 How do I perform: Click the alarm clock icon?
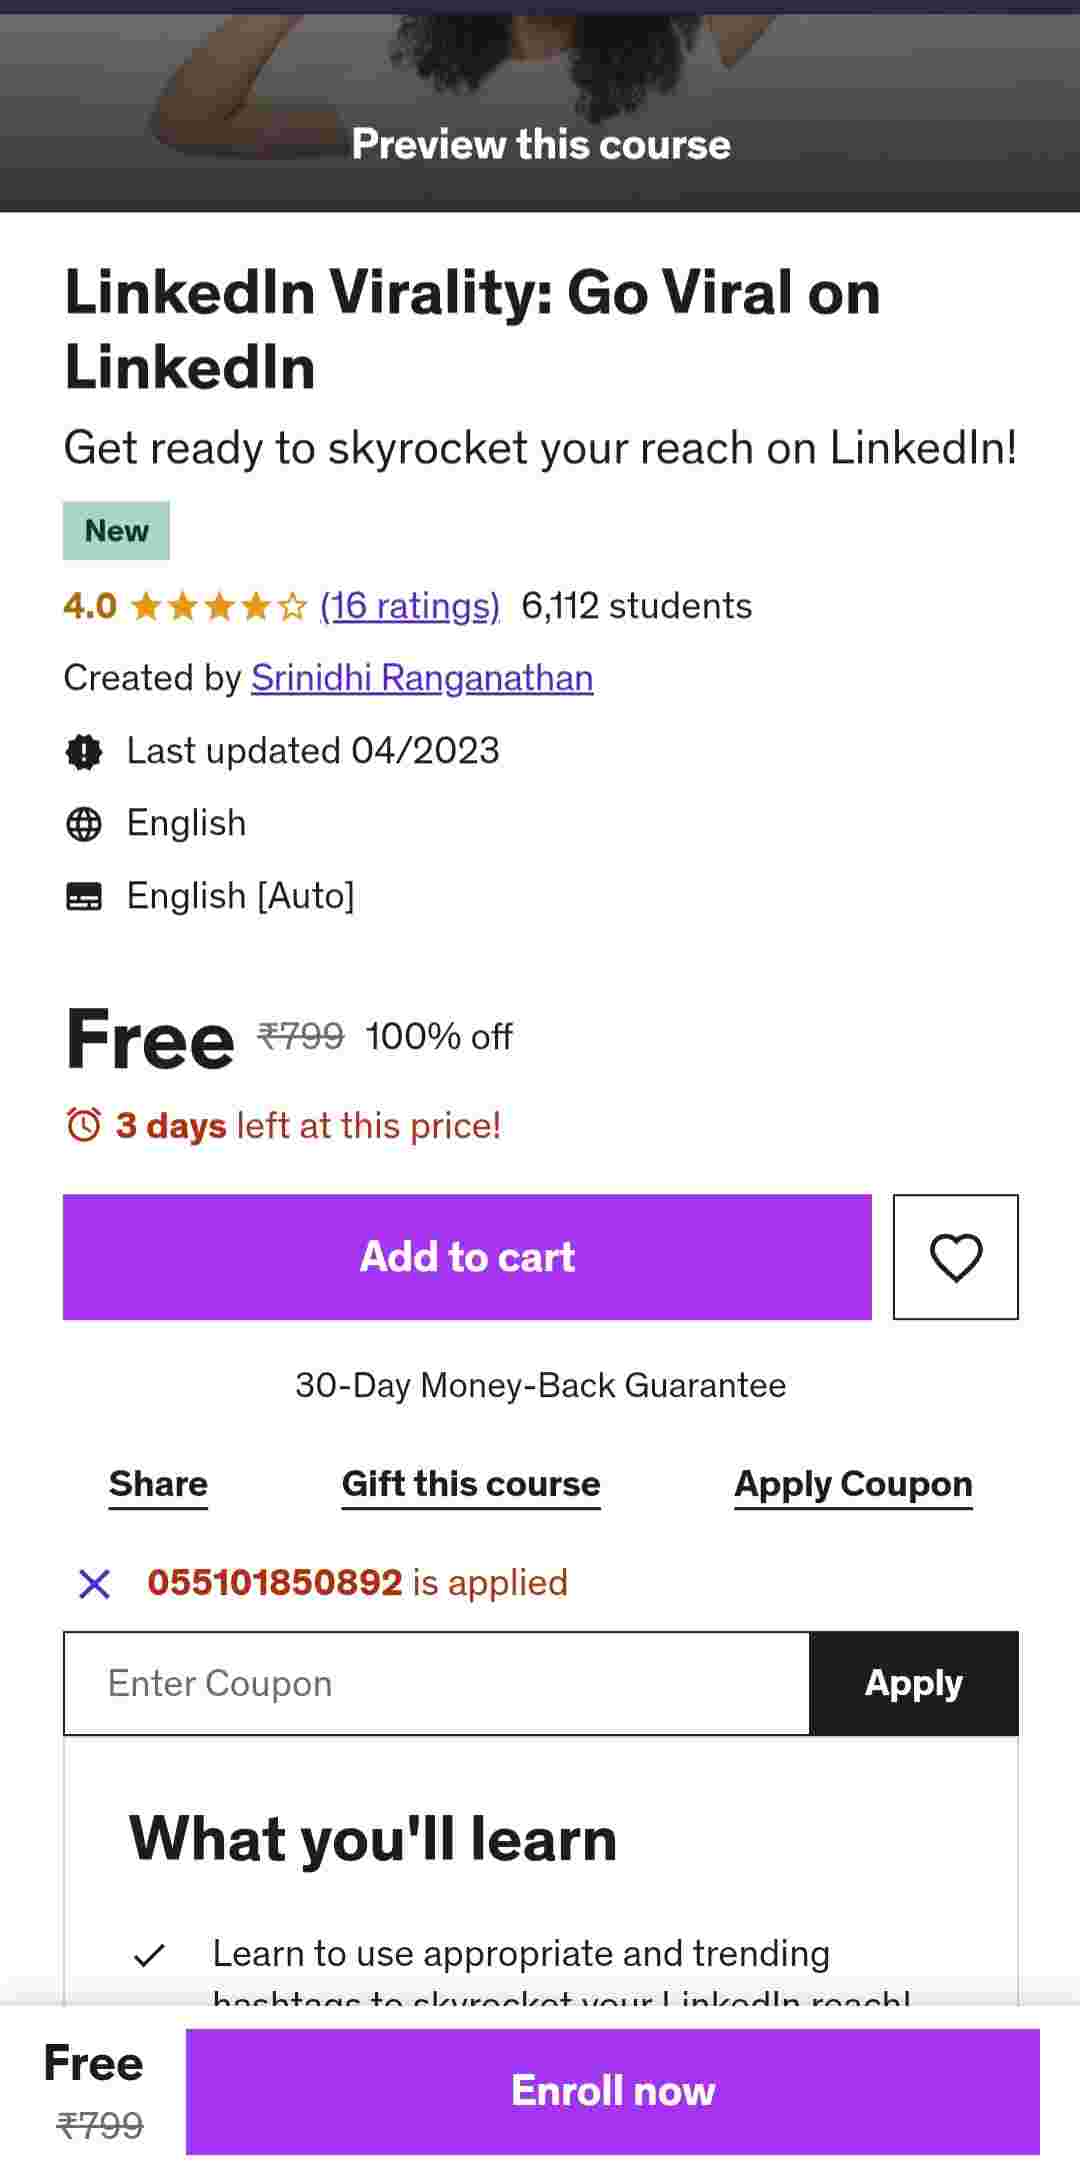coord(84,1125)
